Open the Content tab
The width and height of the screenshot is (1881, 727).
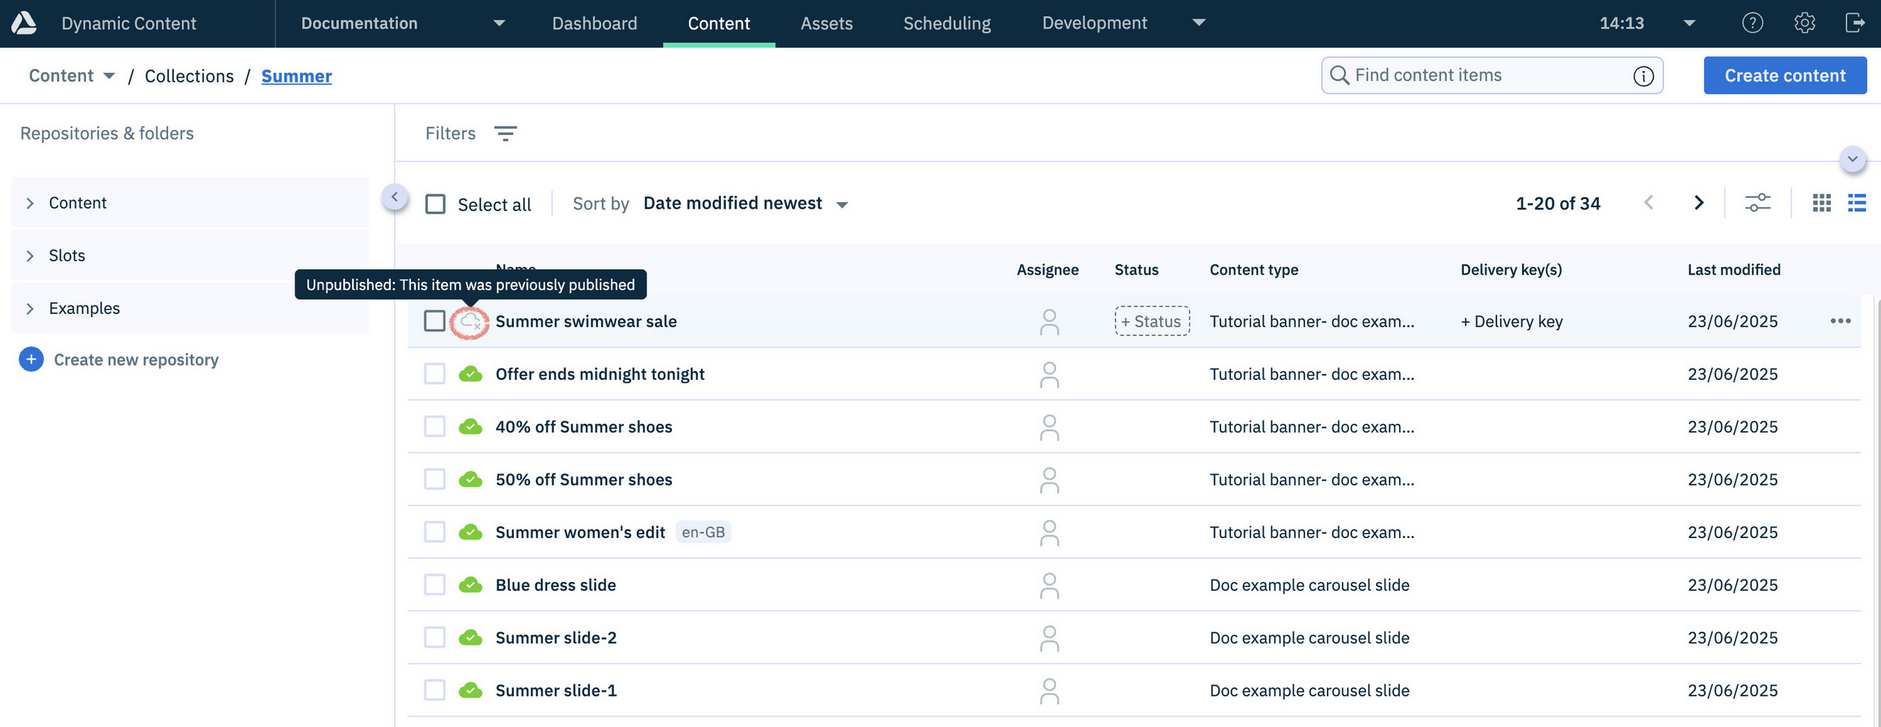(x=719, y=23)
